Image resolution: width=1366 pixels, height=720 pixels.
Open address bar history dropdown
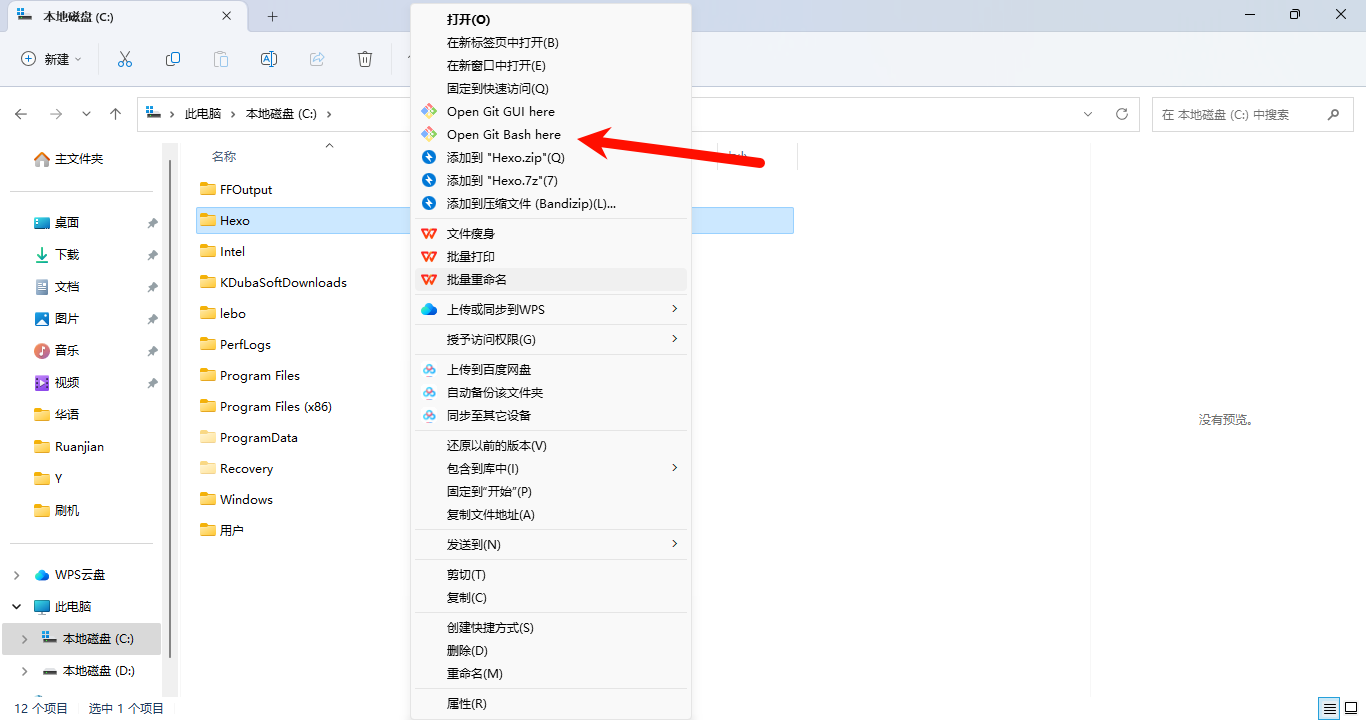coord(1088,114)
